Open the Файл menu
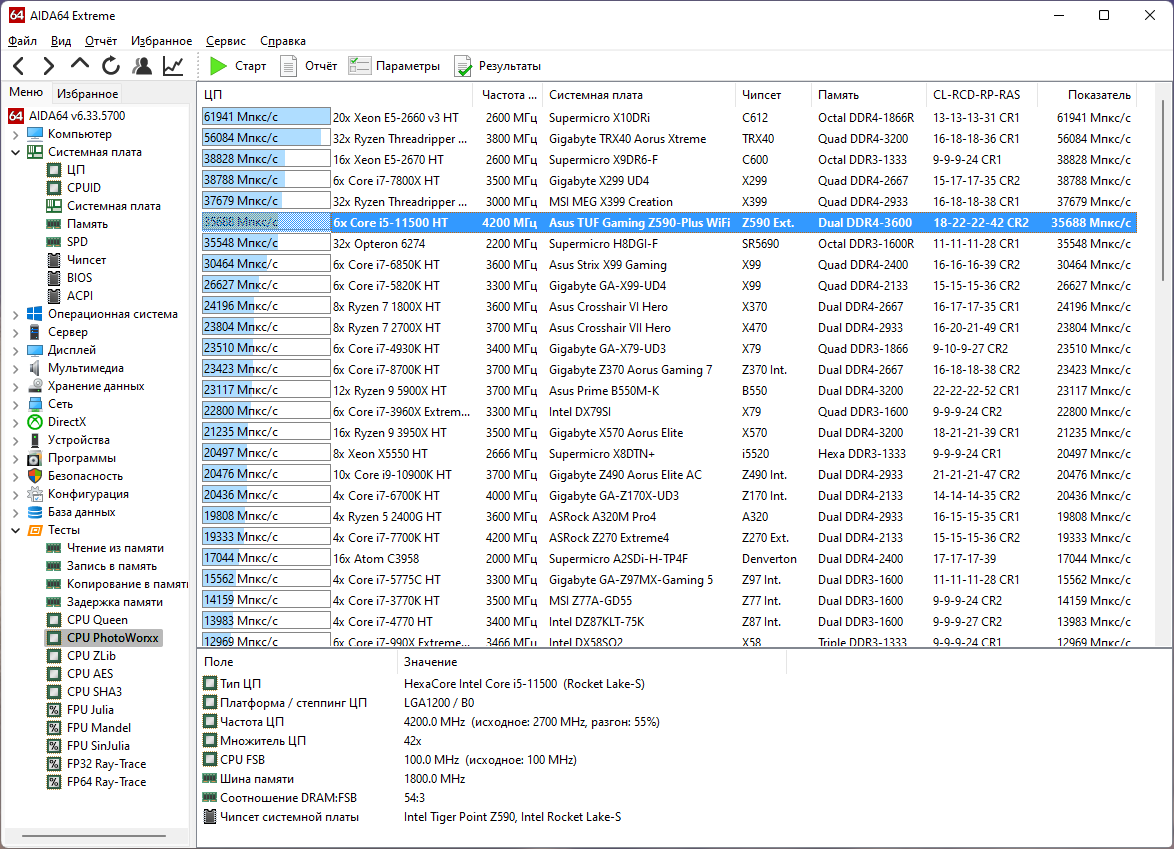This screenshot has height=849, width=1174. [22, 41]
